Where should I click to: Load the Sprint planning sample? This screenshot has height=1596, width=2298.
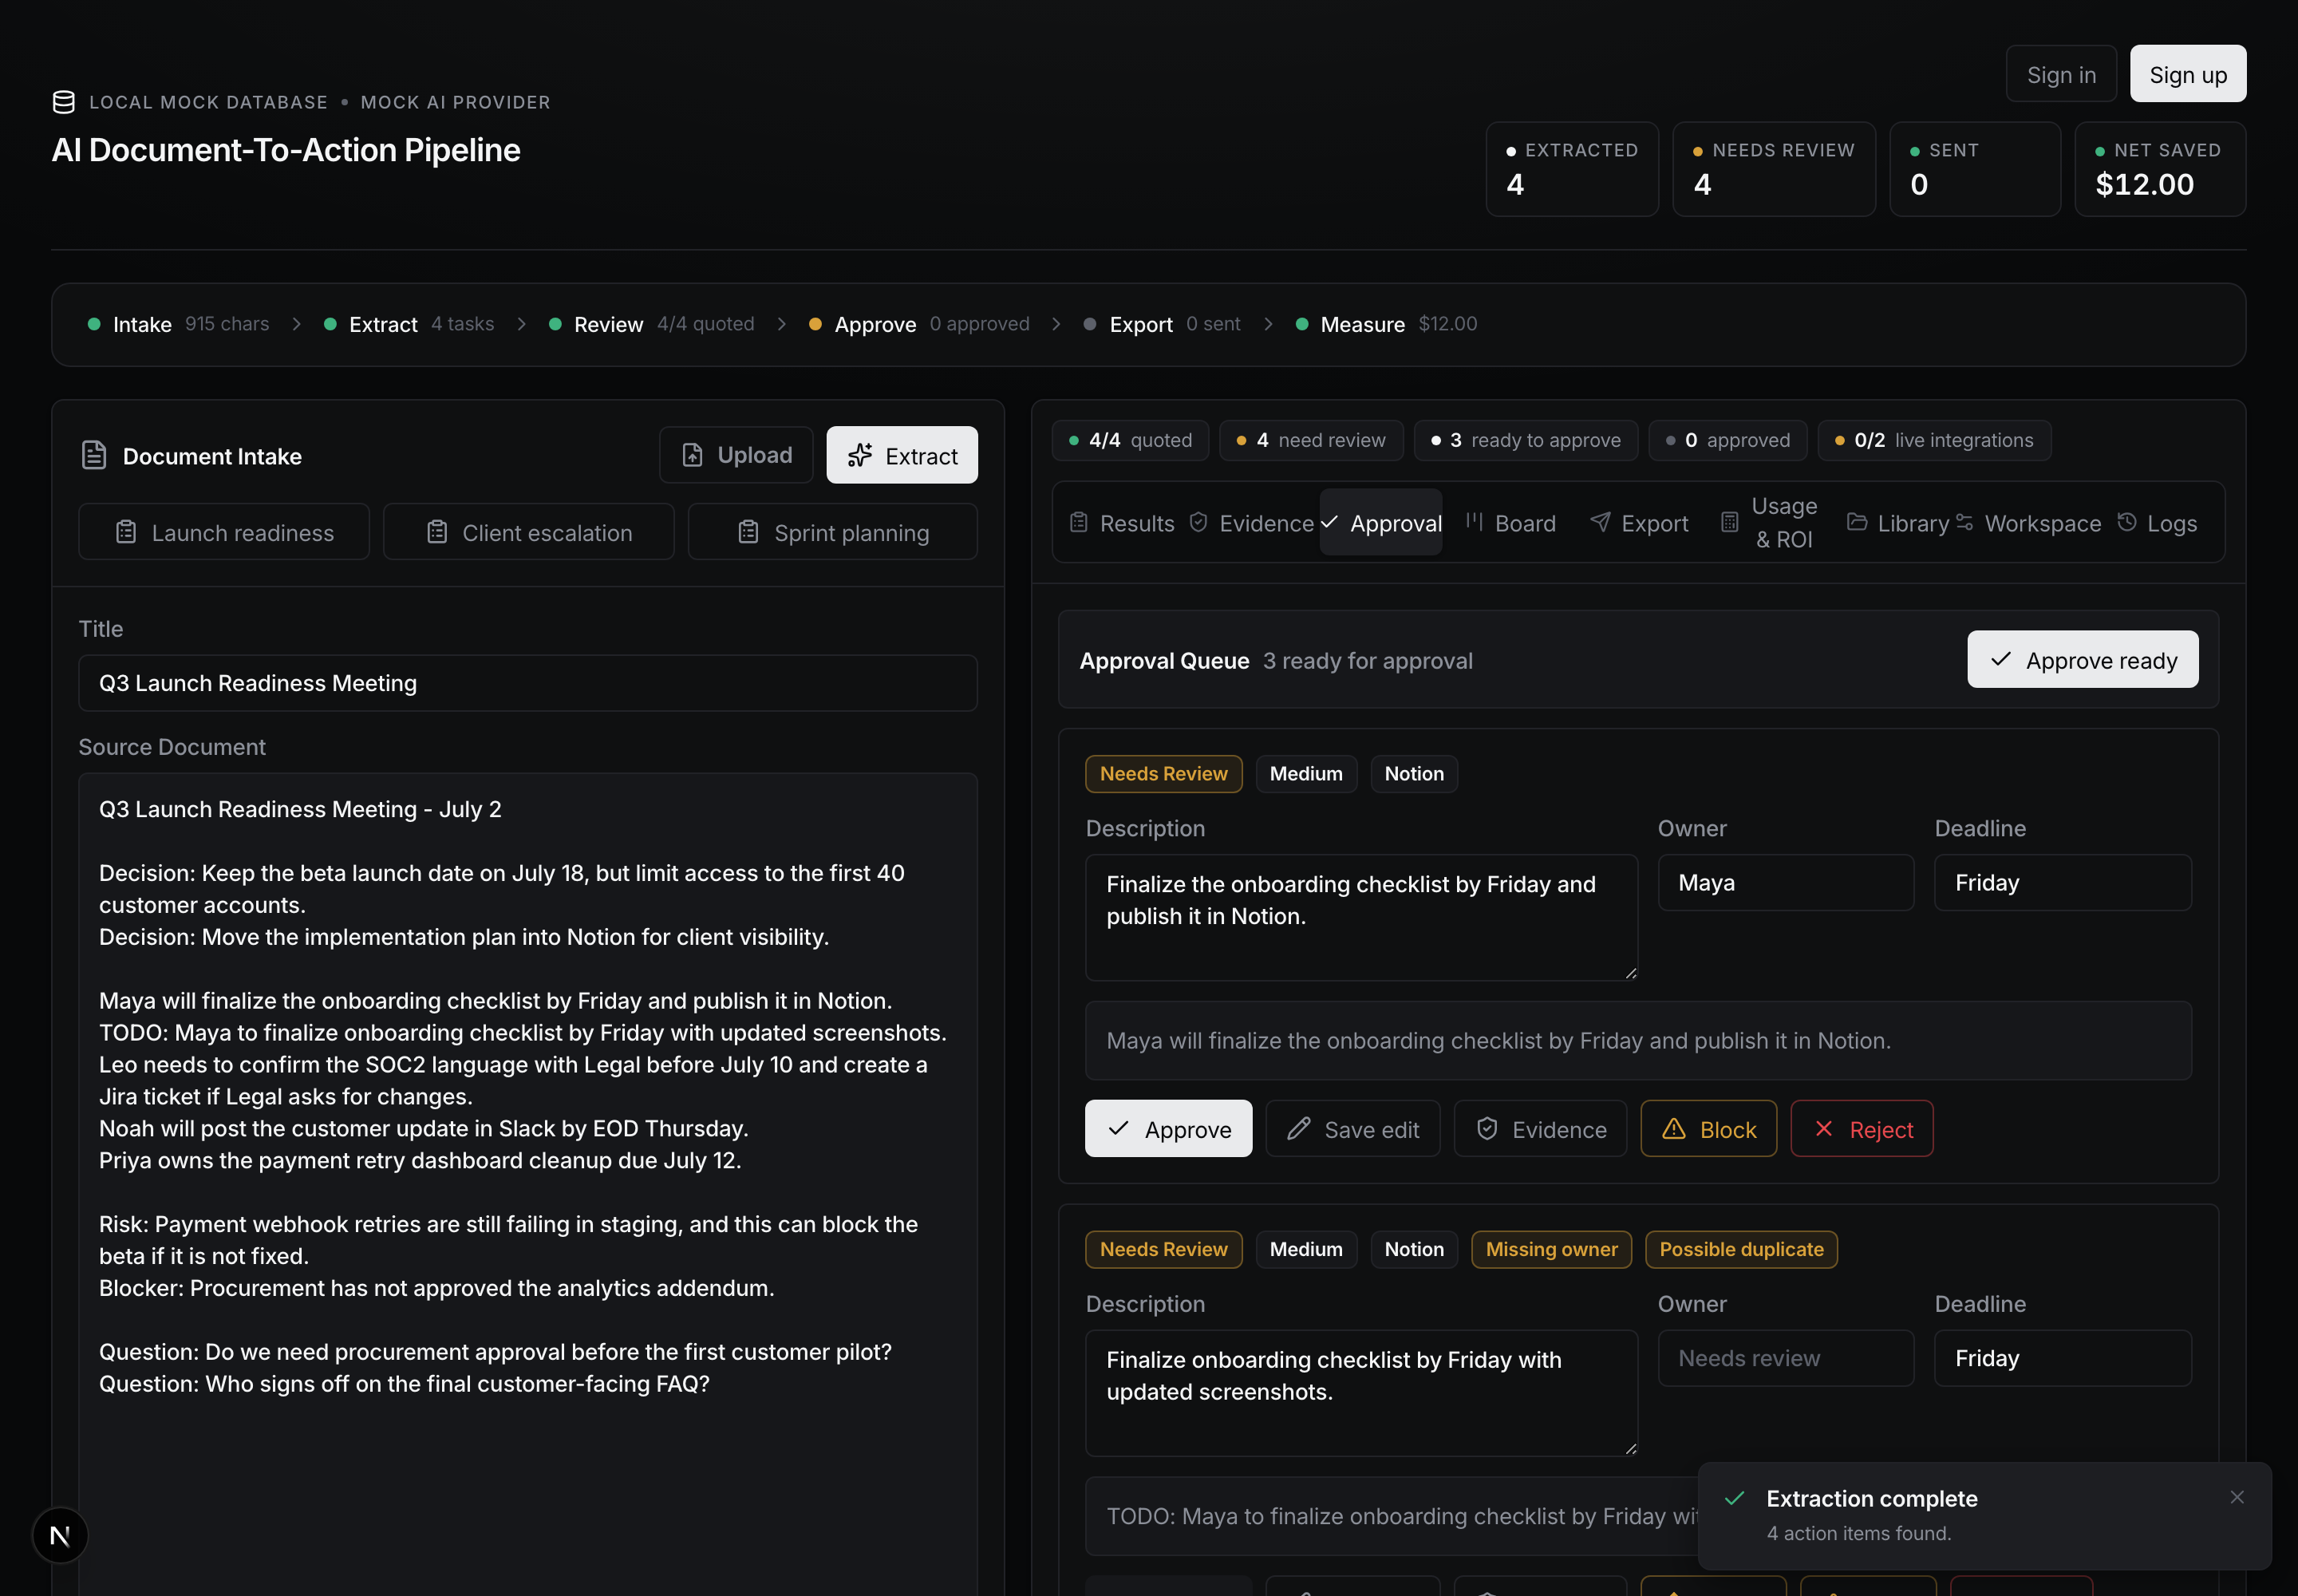coord(833,532)
